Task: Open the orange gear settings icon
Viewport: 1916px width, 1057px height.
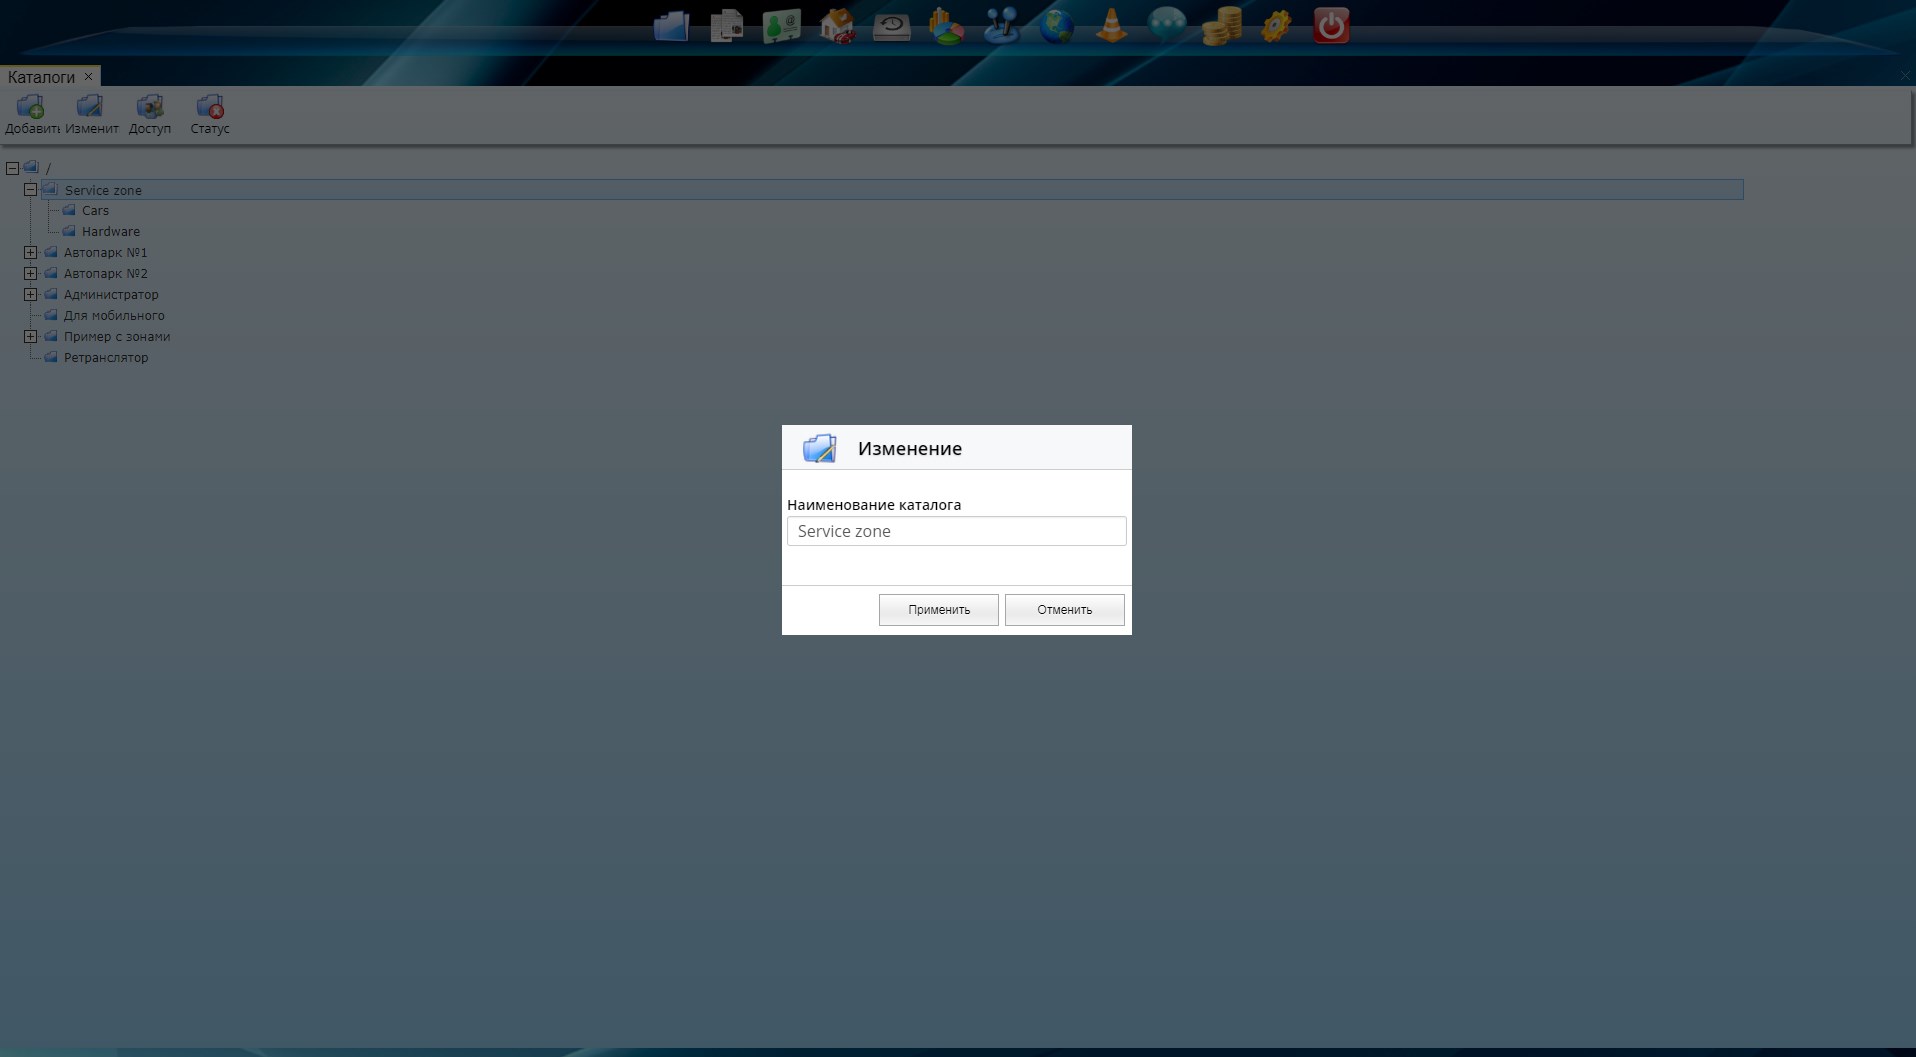Action: coord(1276,26)
